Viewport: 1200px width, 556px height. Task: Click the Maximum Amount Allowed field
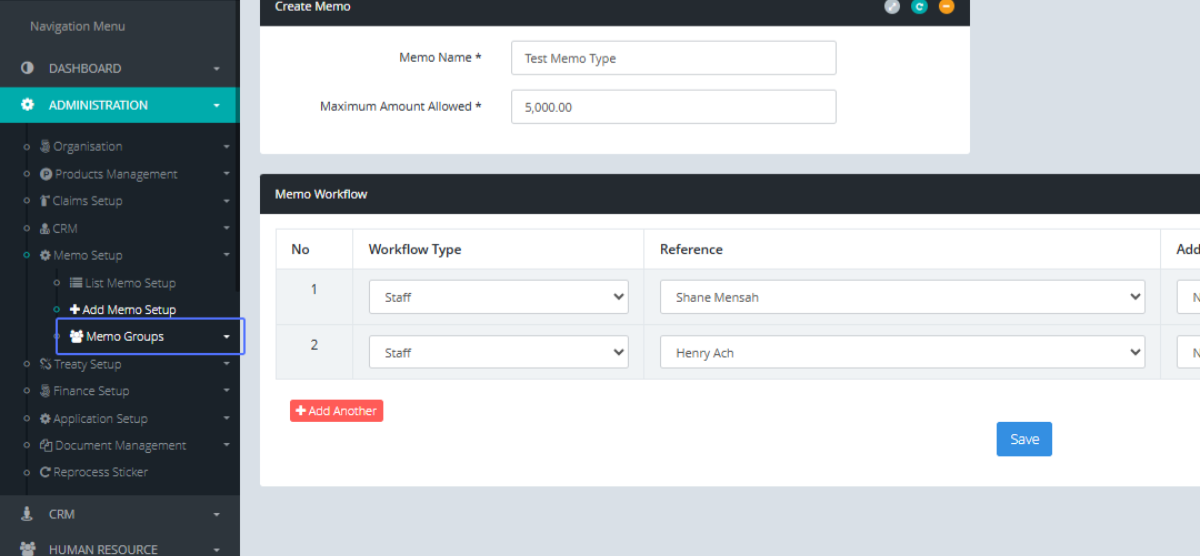tap(673, 107)
